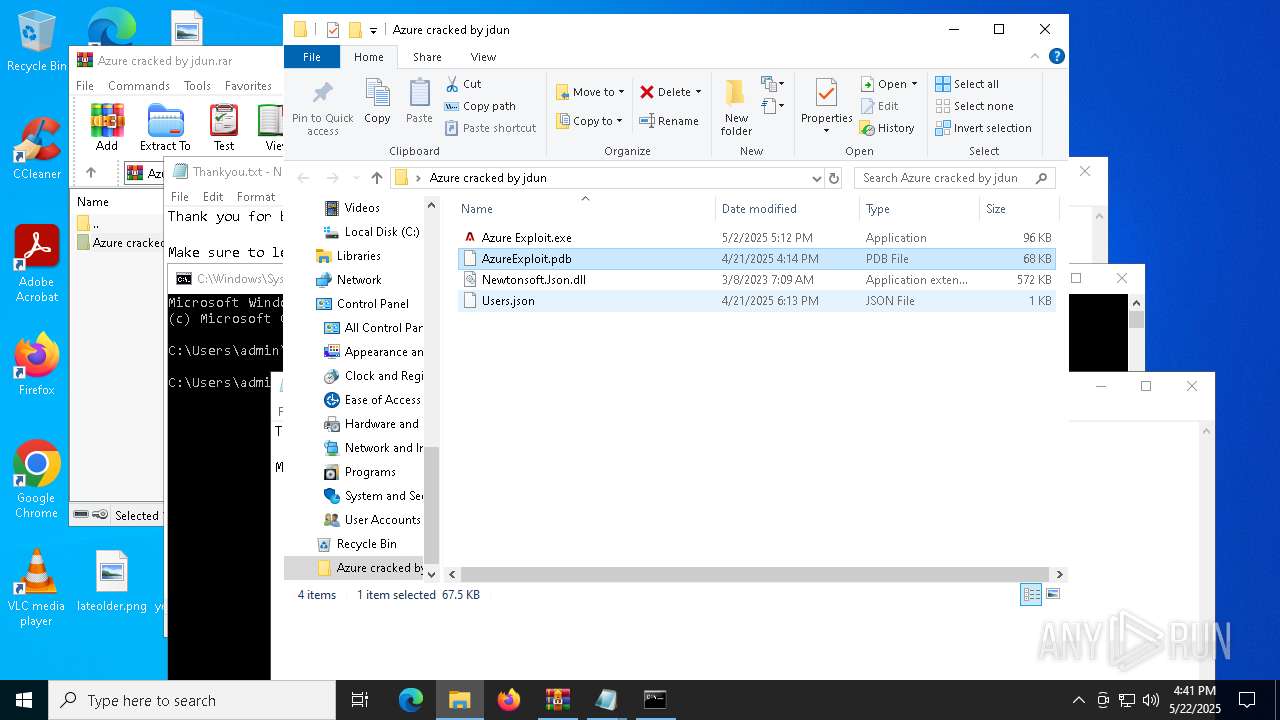Screen dimensions: 1280x720
Task: Select Users.json file
Action: click(x=757, y=301)
